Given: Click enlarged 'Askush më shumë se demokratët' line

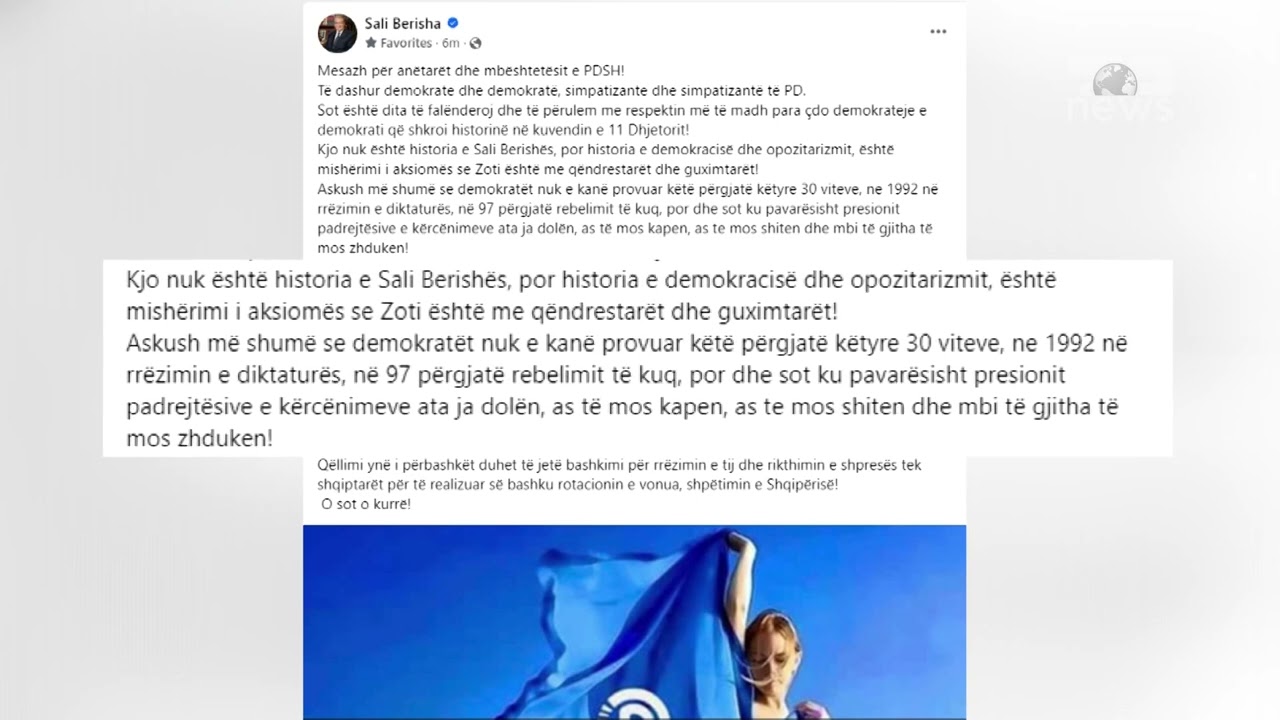Looking at the screenshot, I should pyautogui.click(x=627, y=391).
